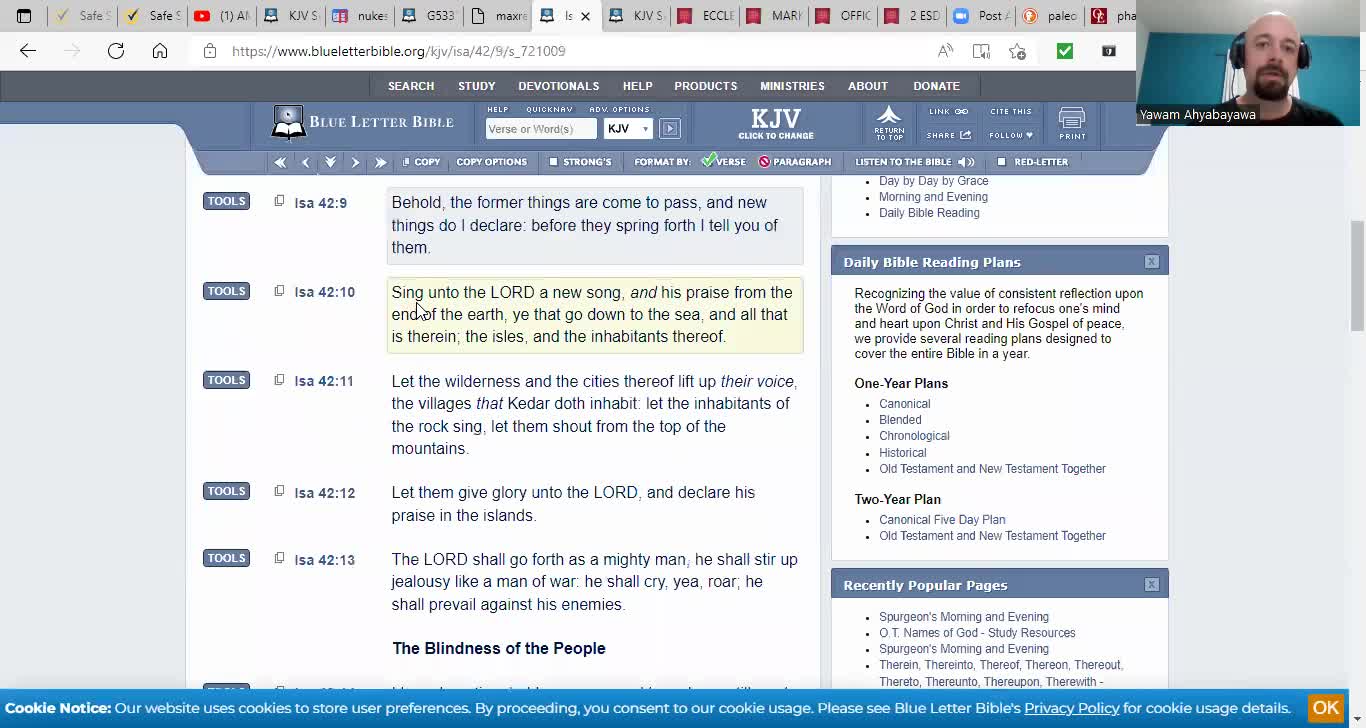This screenshot has width=1366, height=728.
Task: Open the MINISTRIES menu
Action: [x=792, y=86]
